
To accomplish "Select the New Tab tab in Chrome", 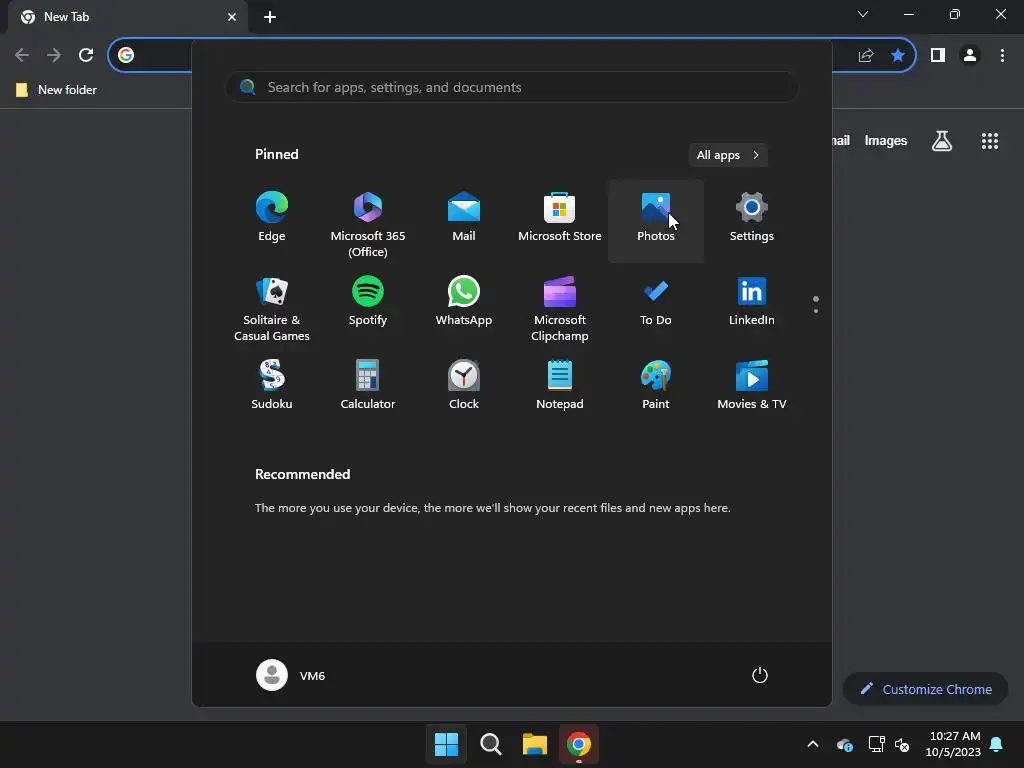I will click(x=128, y=17).
